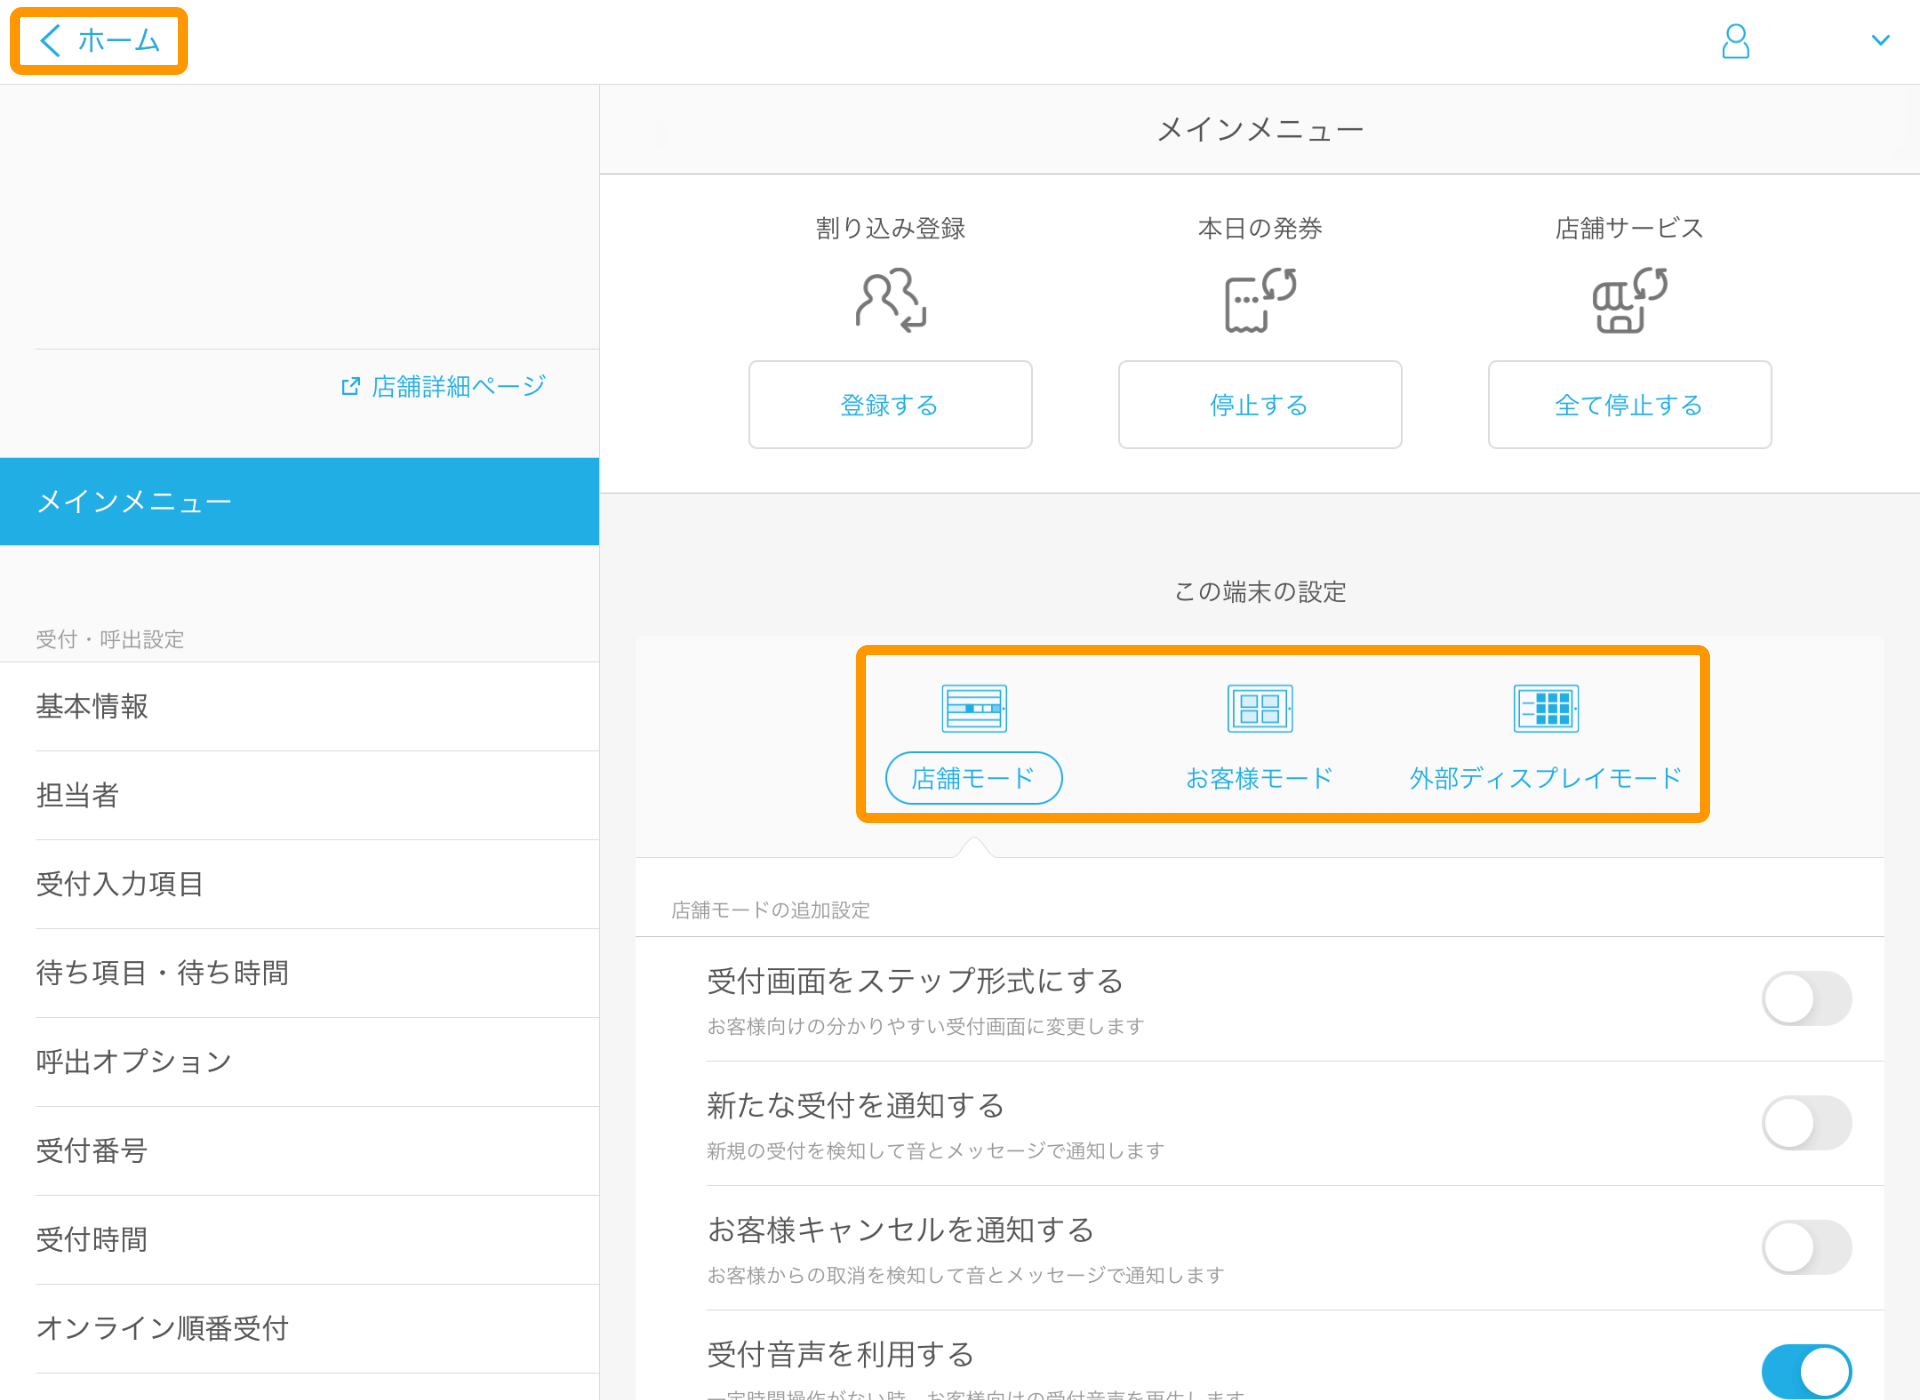Open 基本情報 settings

[x=92, y=706]
